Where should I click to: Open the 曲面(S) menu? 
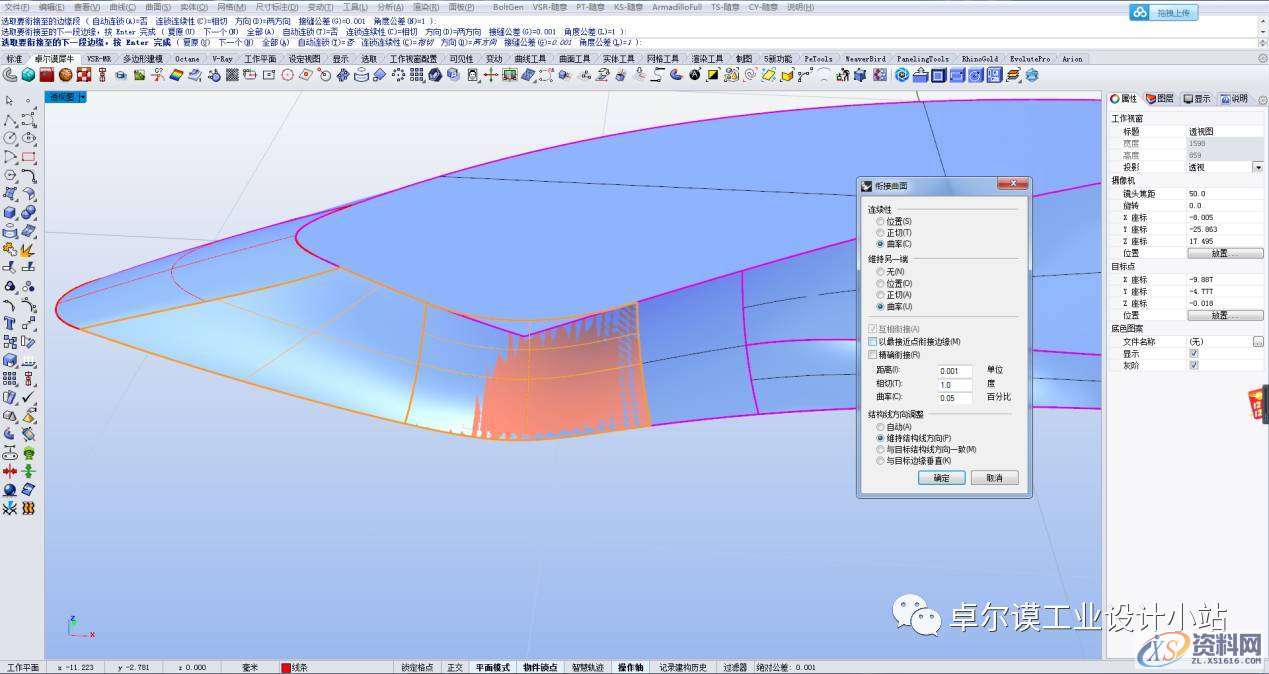pyautogui.click(x=157, y=6)
